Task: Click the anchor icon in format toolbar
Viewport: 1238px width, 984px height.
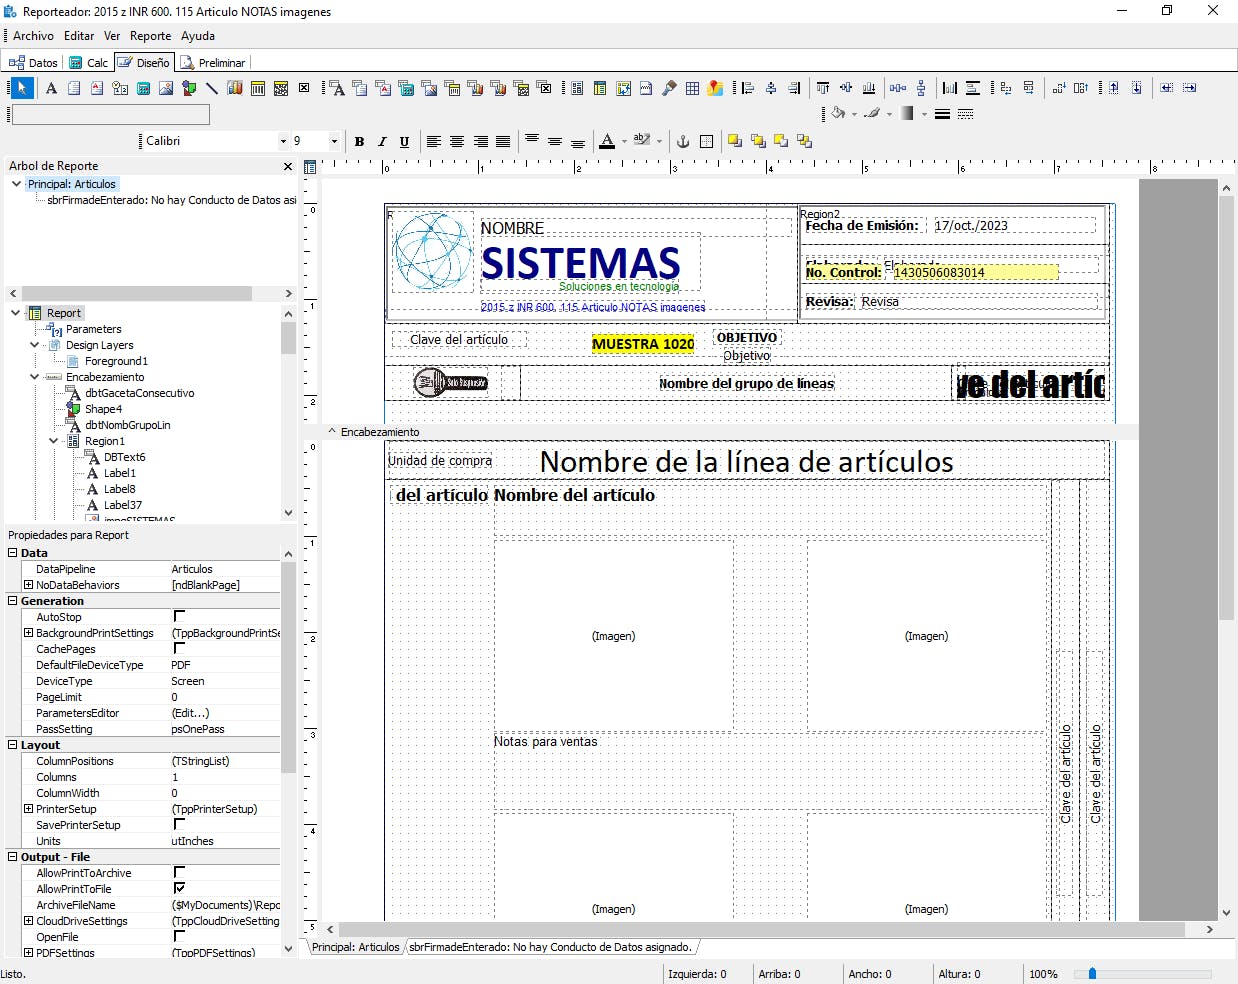Action: [x=683, y=141]
